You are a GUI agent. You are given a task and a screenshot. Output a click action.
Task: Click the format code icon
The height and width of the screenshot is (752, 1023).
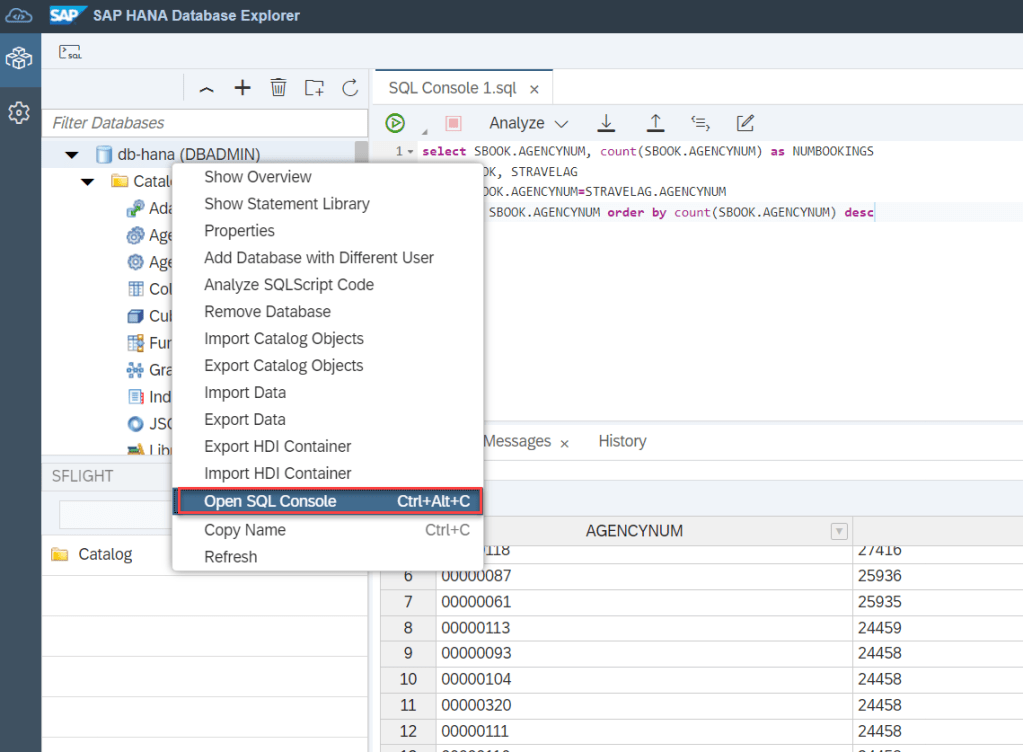point(700,123)
